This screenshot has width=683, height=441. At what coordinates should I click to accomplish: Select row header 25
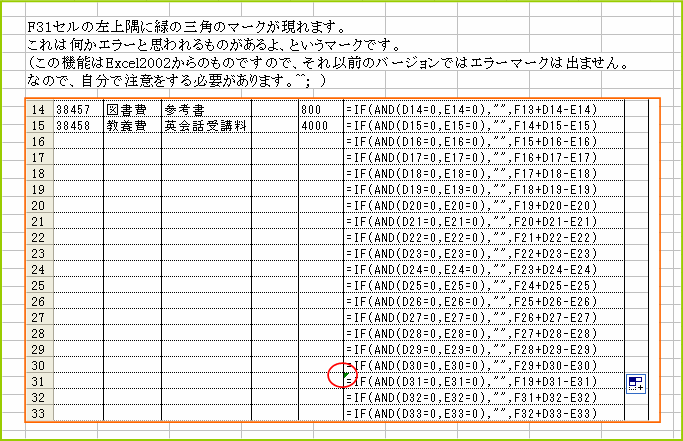(x=39, y=285)
